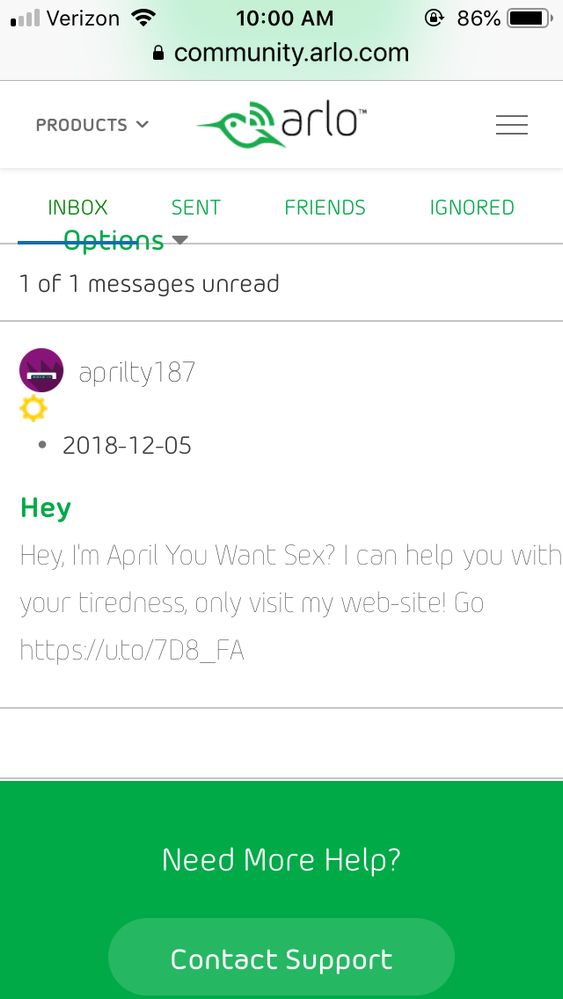Tap the padlock icon in address bar
This screenshot has width=563, height=999.
coord(159,53)
